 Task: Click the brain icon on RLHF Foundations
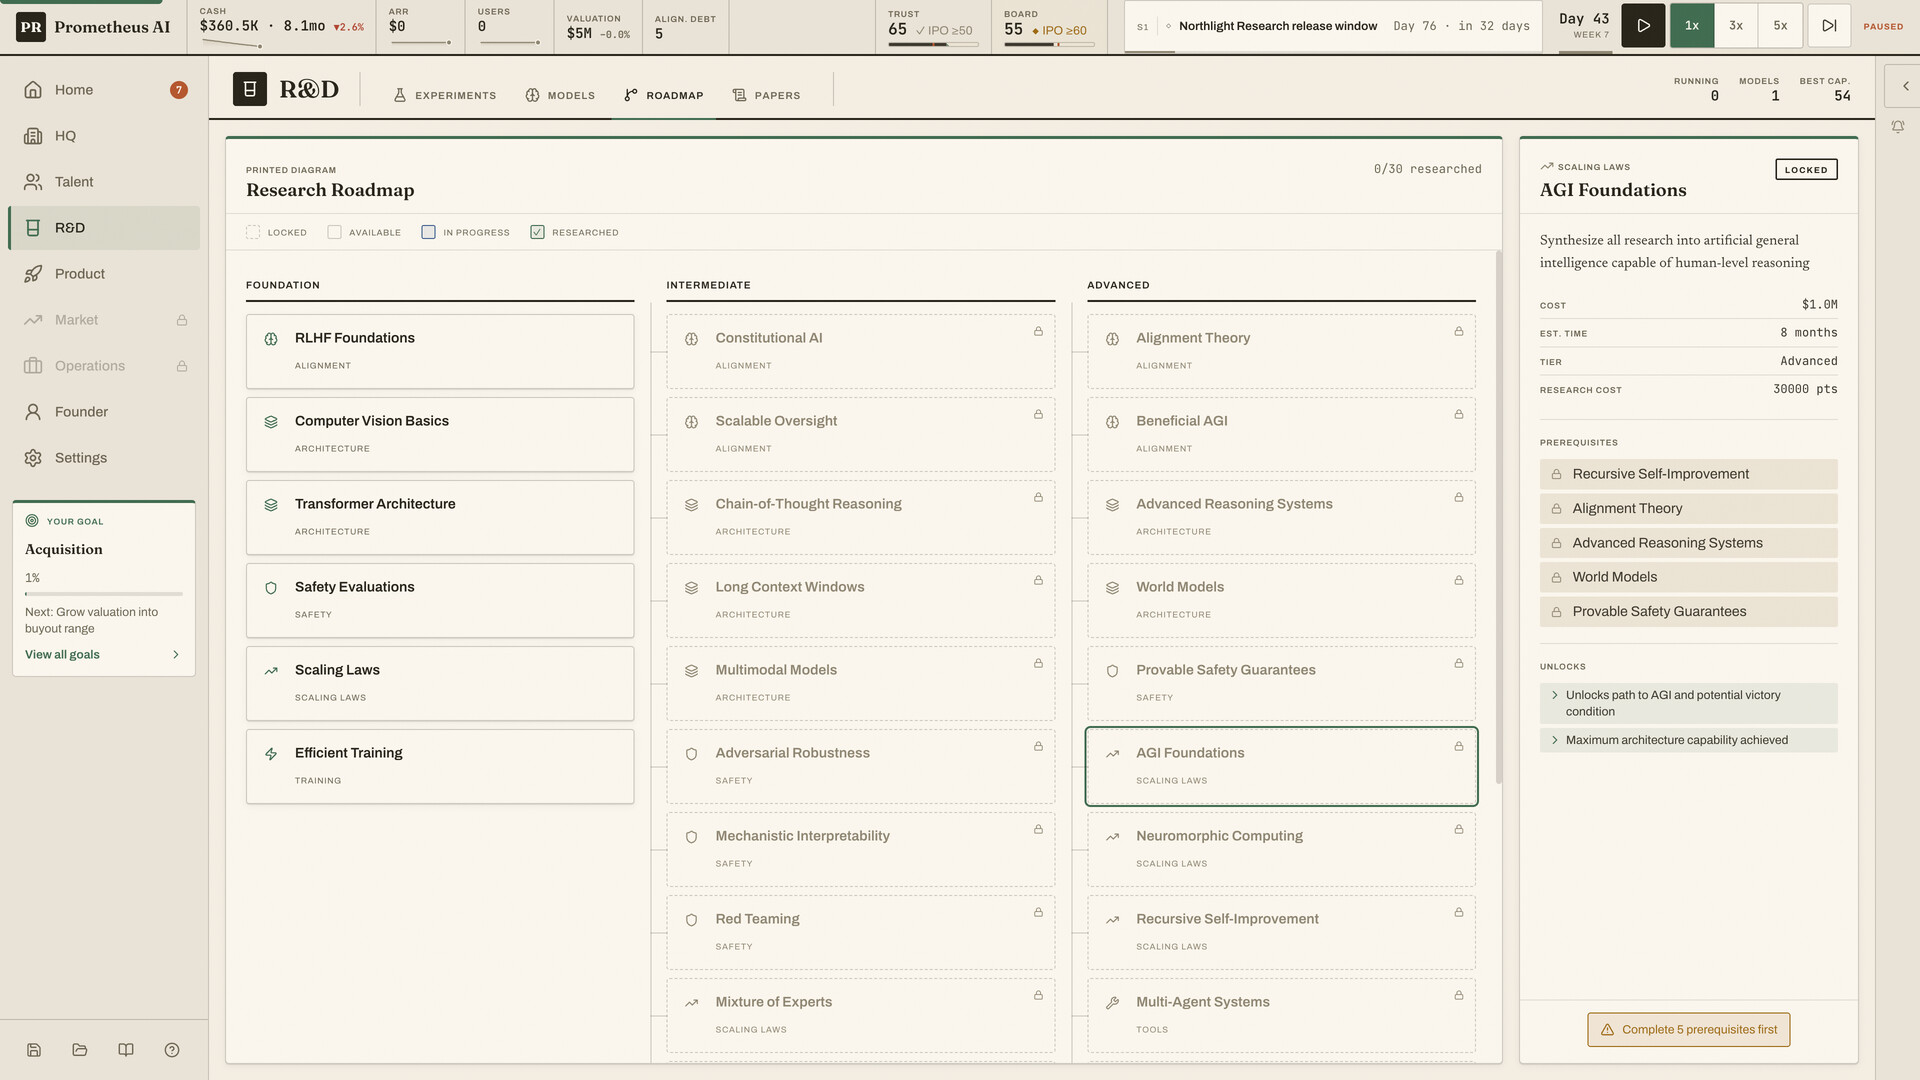(x=271, y=339)
